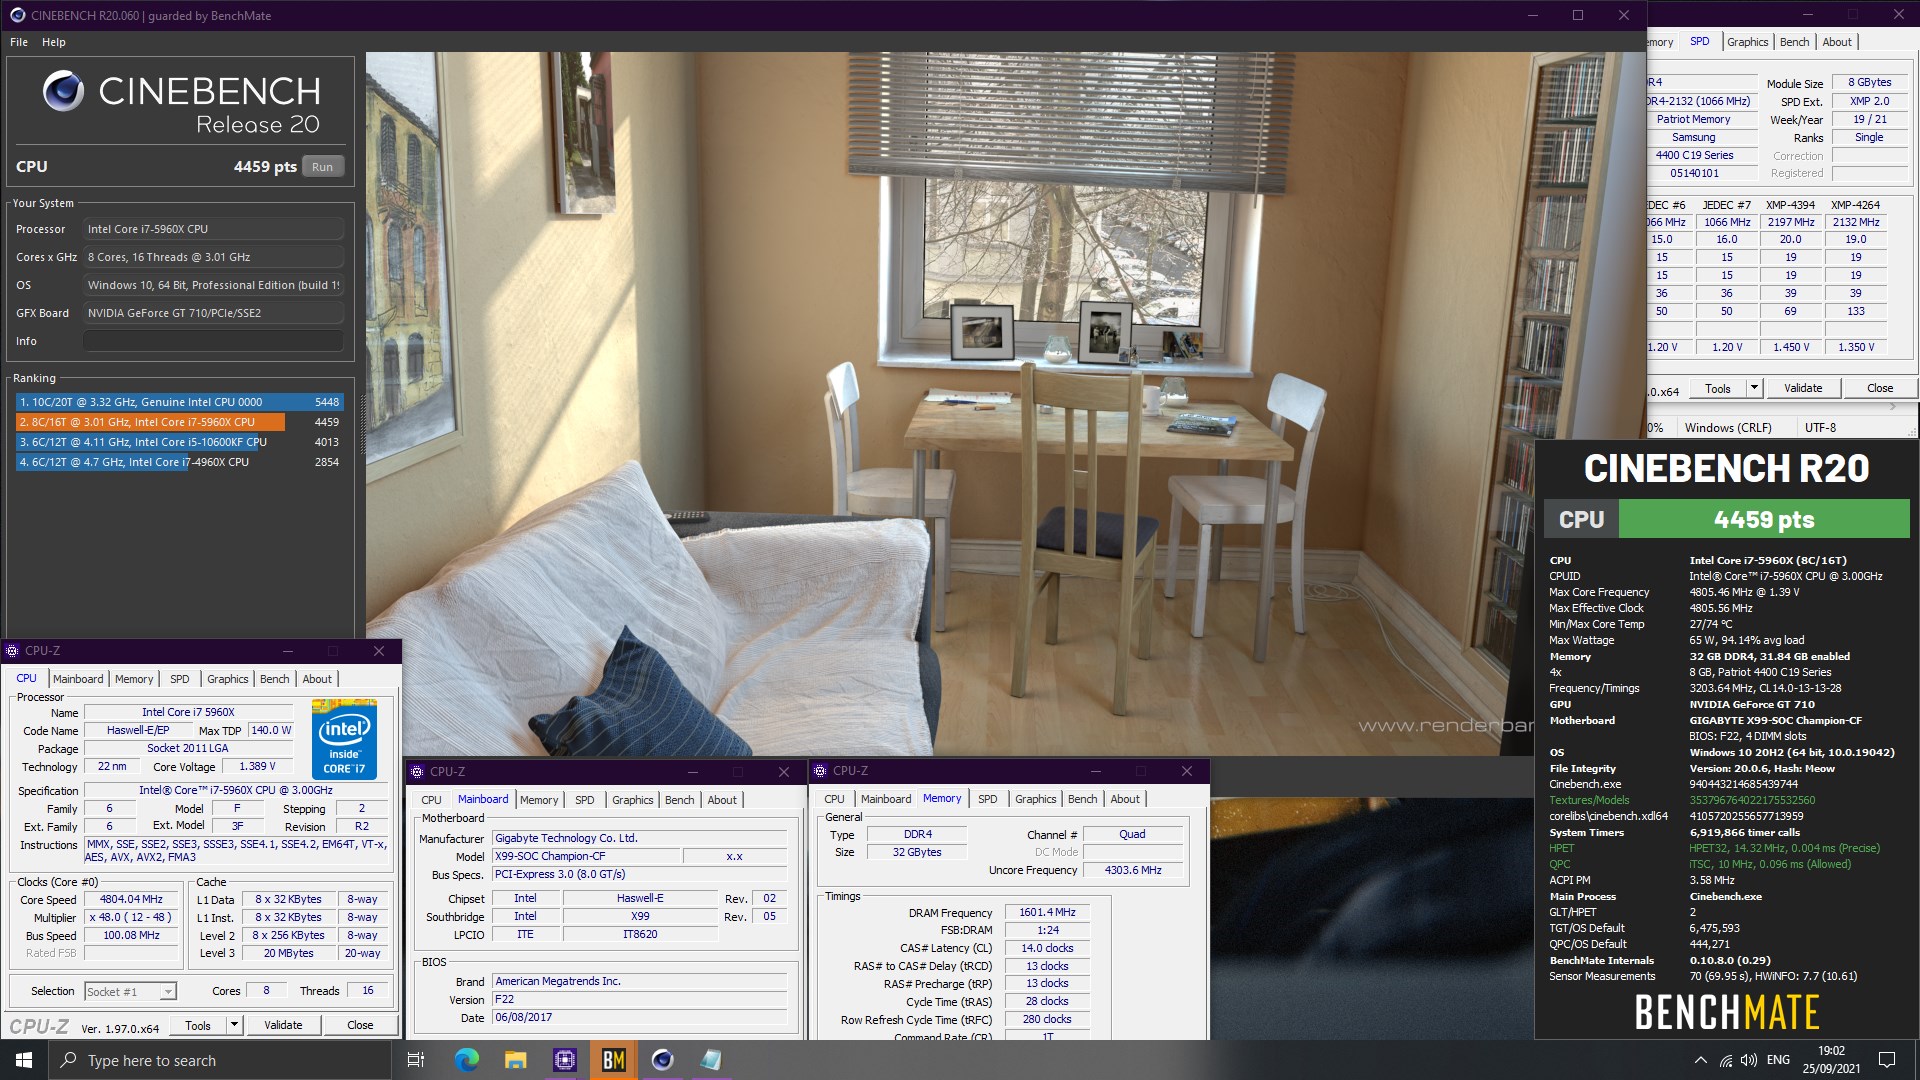Click the Windows Start button
The width and height of the screenshot is (1920, 1080).
pos(24,1060)
